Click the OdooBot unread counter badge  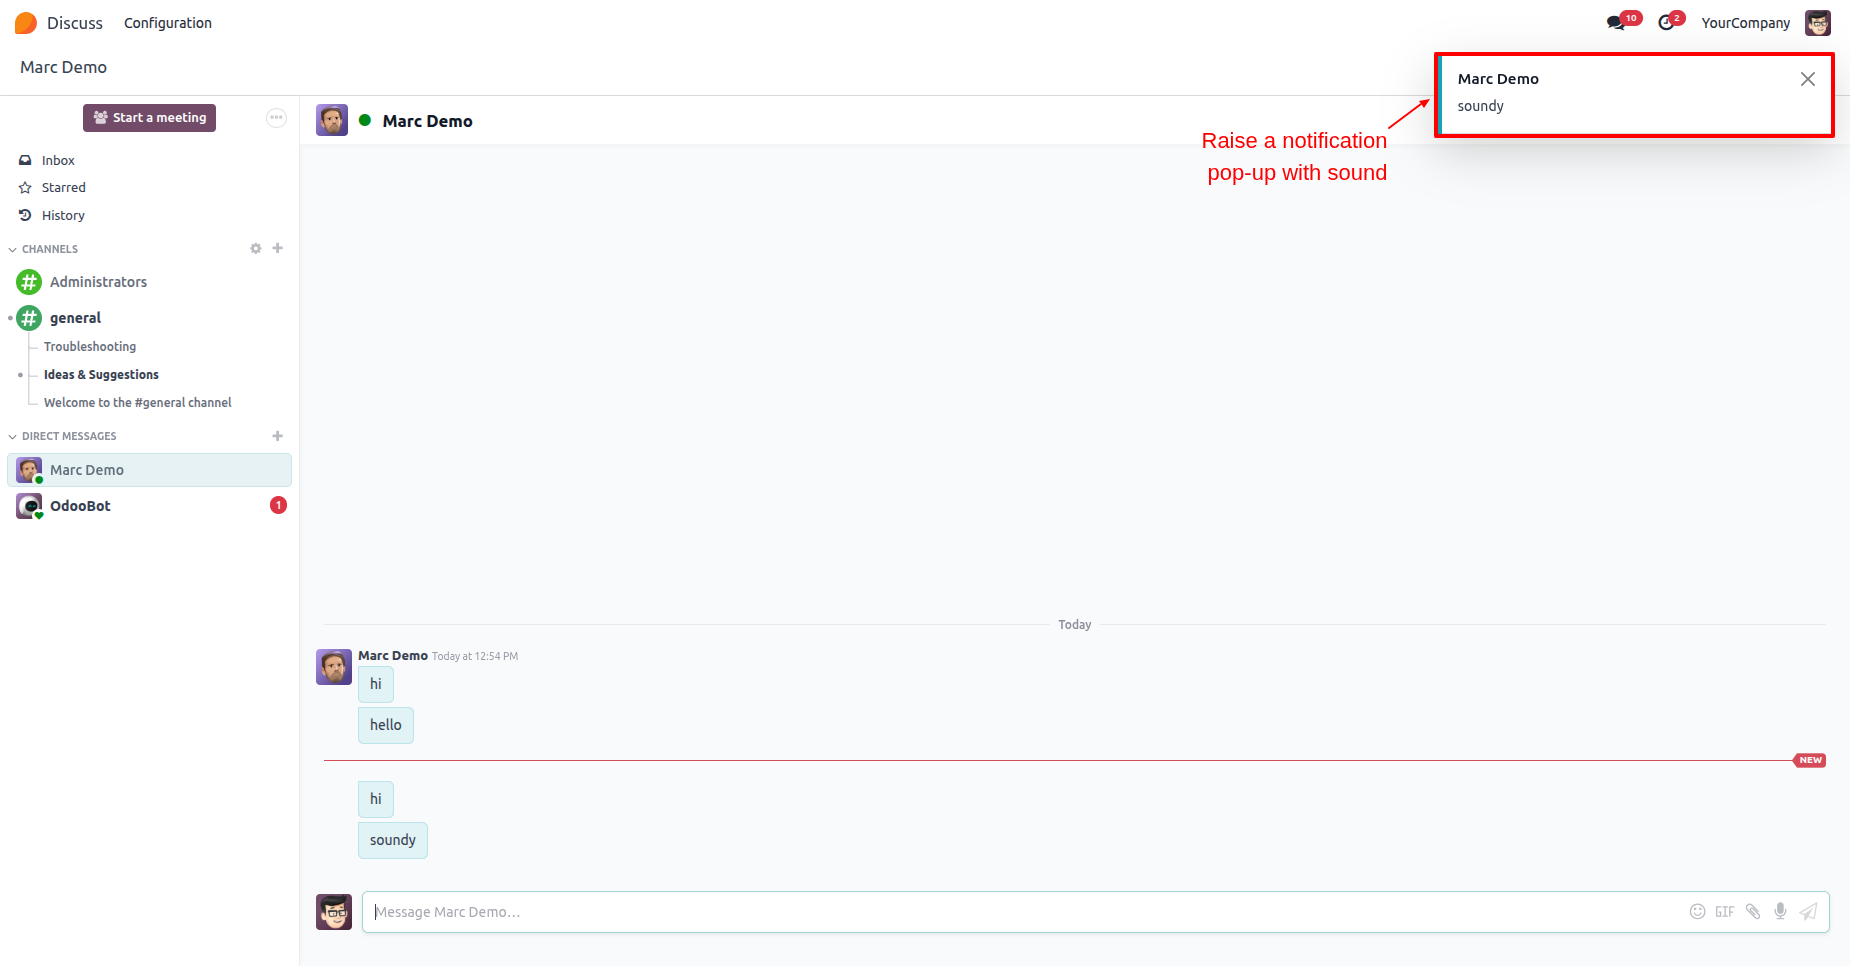pos(278,505)
